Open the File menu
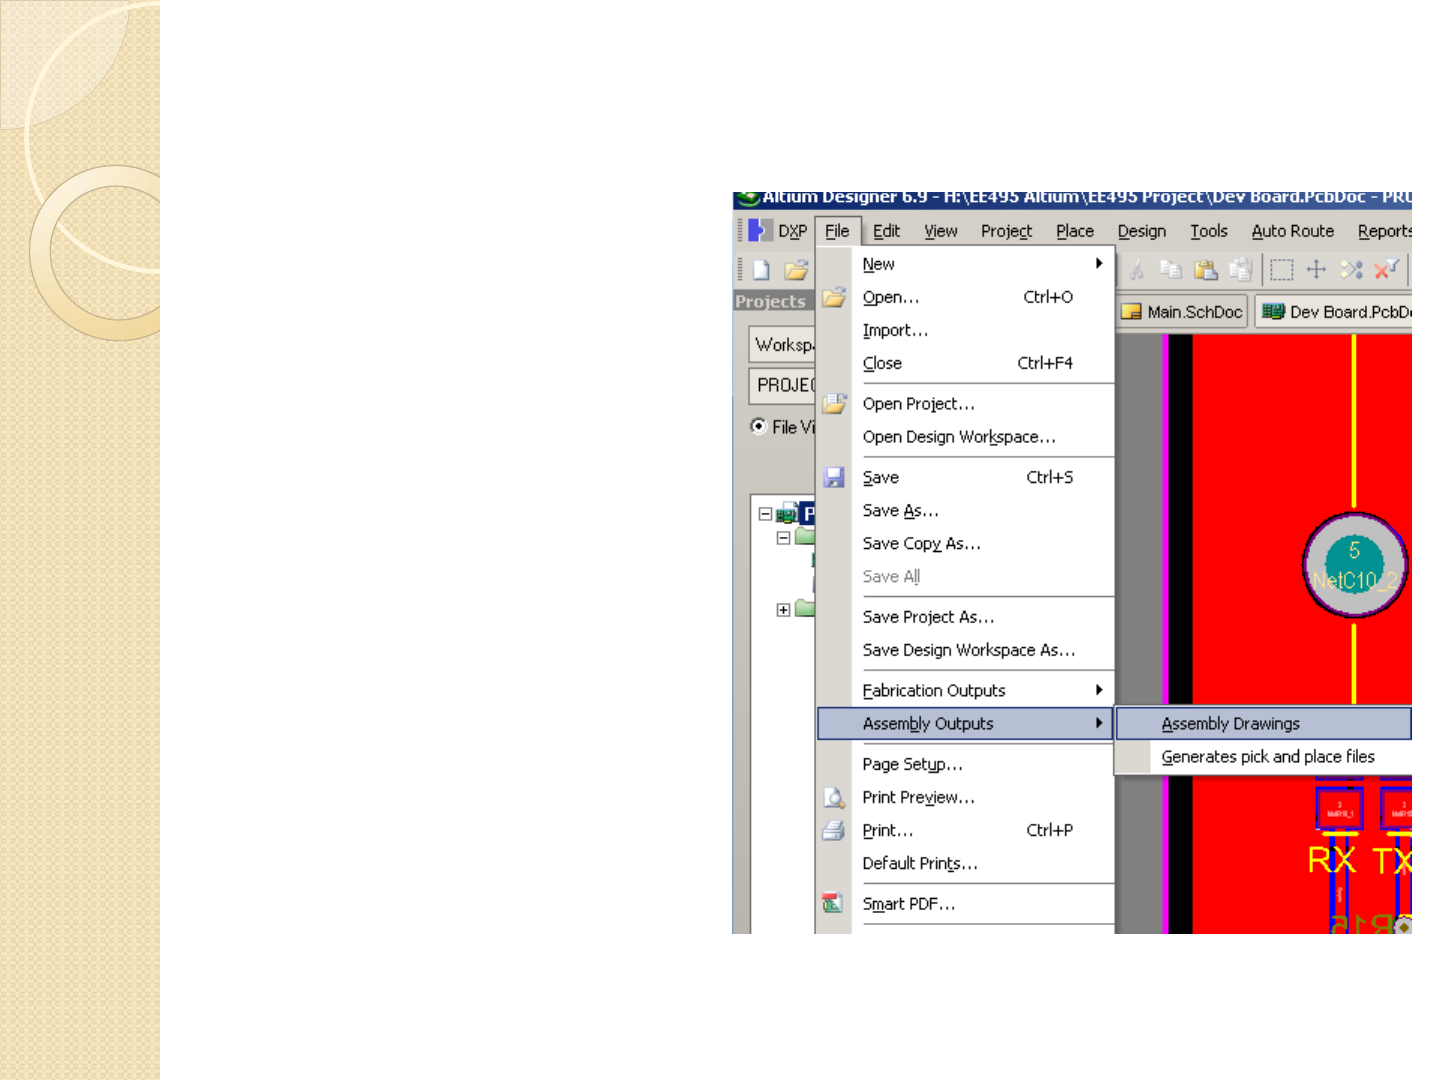The image size is (1440, 1080). [x=837, y=231]
